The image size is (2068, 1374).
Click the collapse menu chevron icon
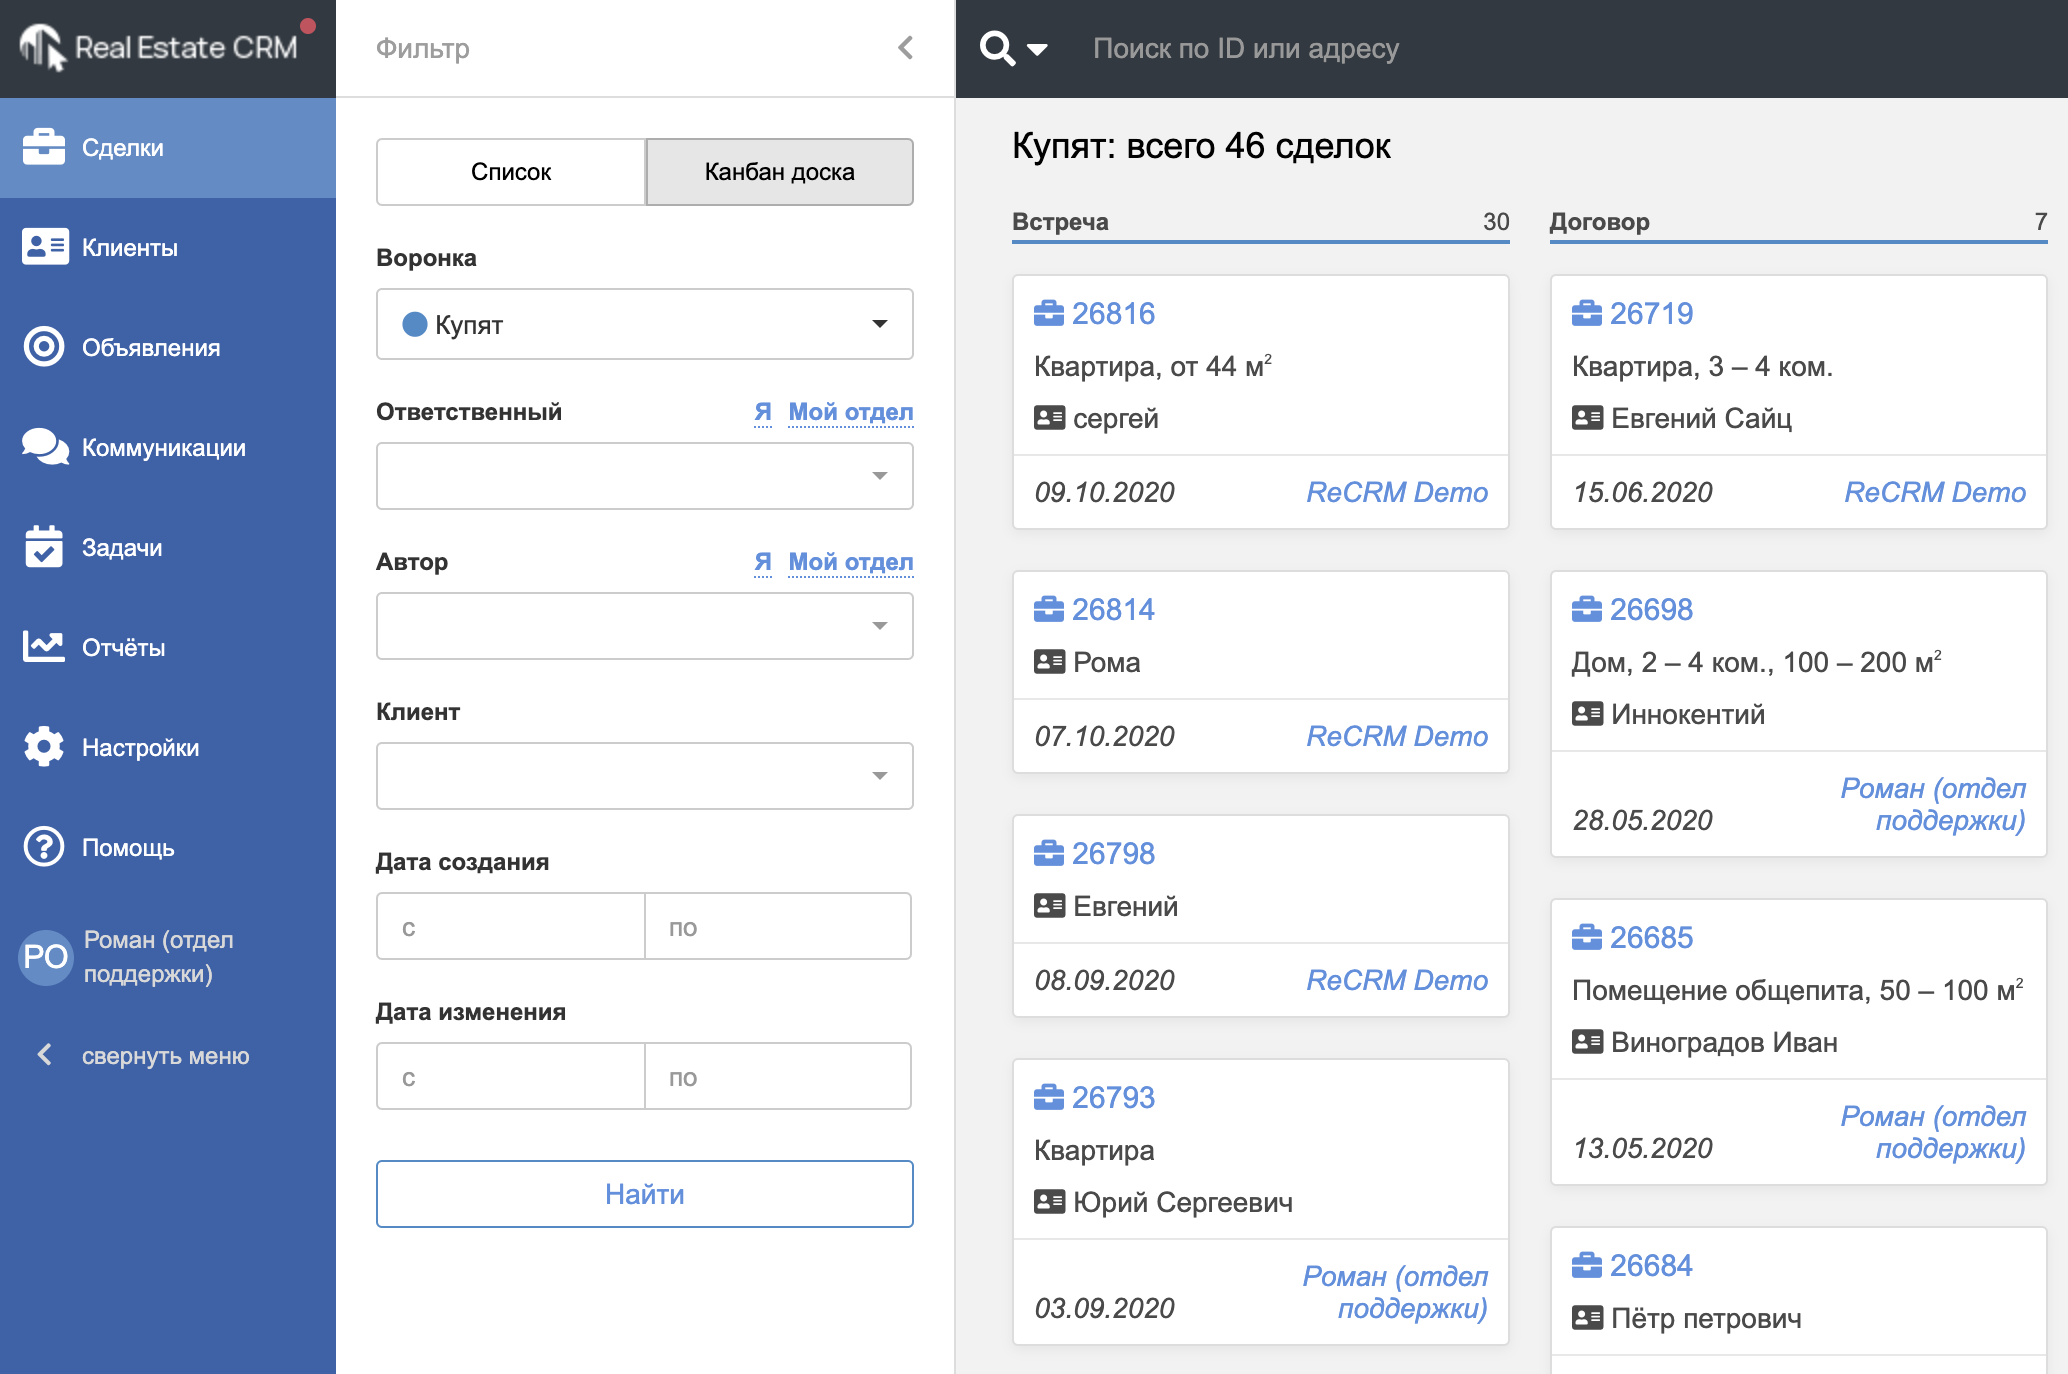(x=44, y=1055)
